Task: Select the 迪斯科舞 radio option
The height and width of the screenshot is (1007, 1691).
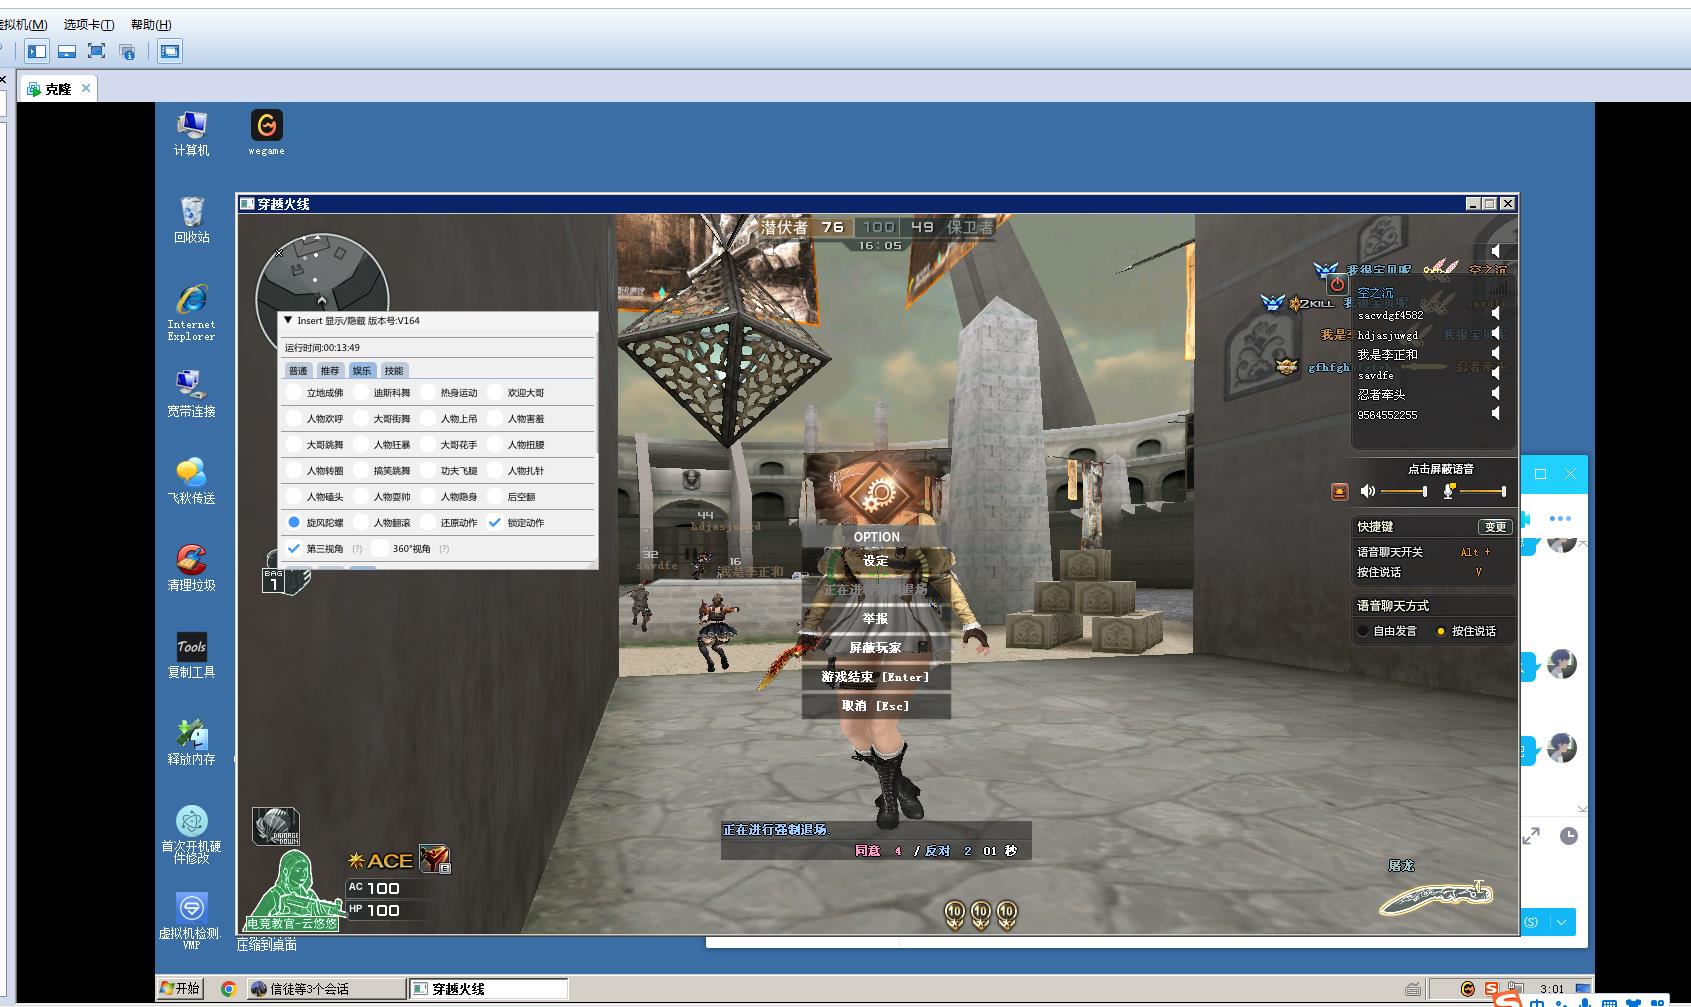Action: click(361, 392)
